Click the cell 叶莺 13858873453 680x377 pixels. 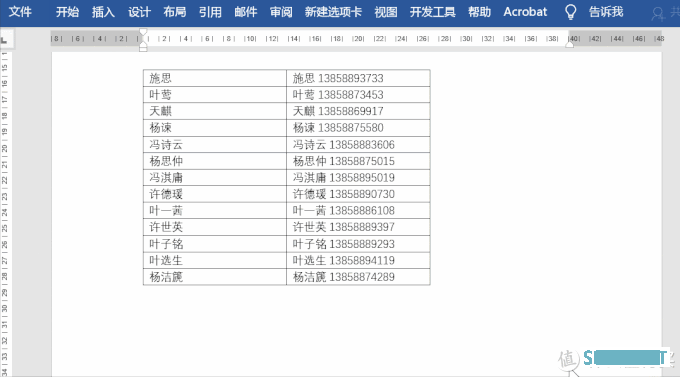click(358, 95)
